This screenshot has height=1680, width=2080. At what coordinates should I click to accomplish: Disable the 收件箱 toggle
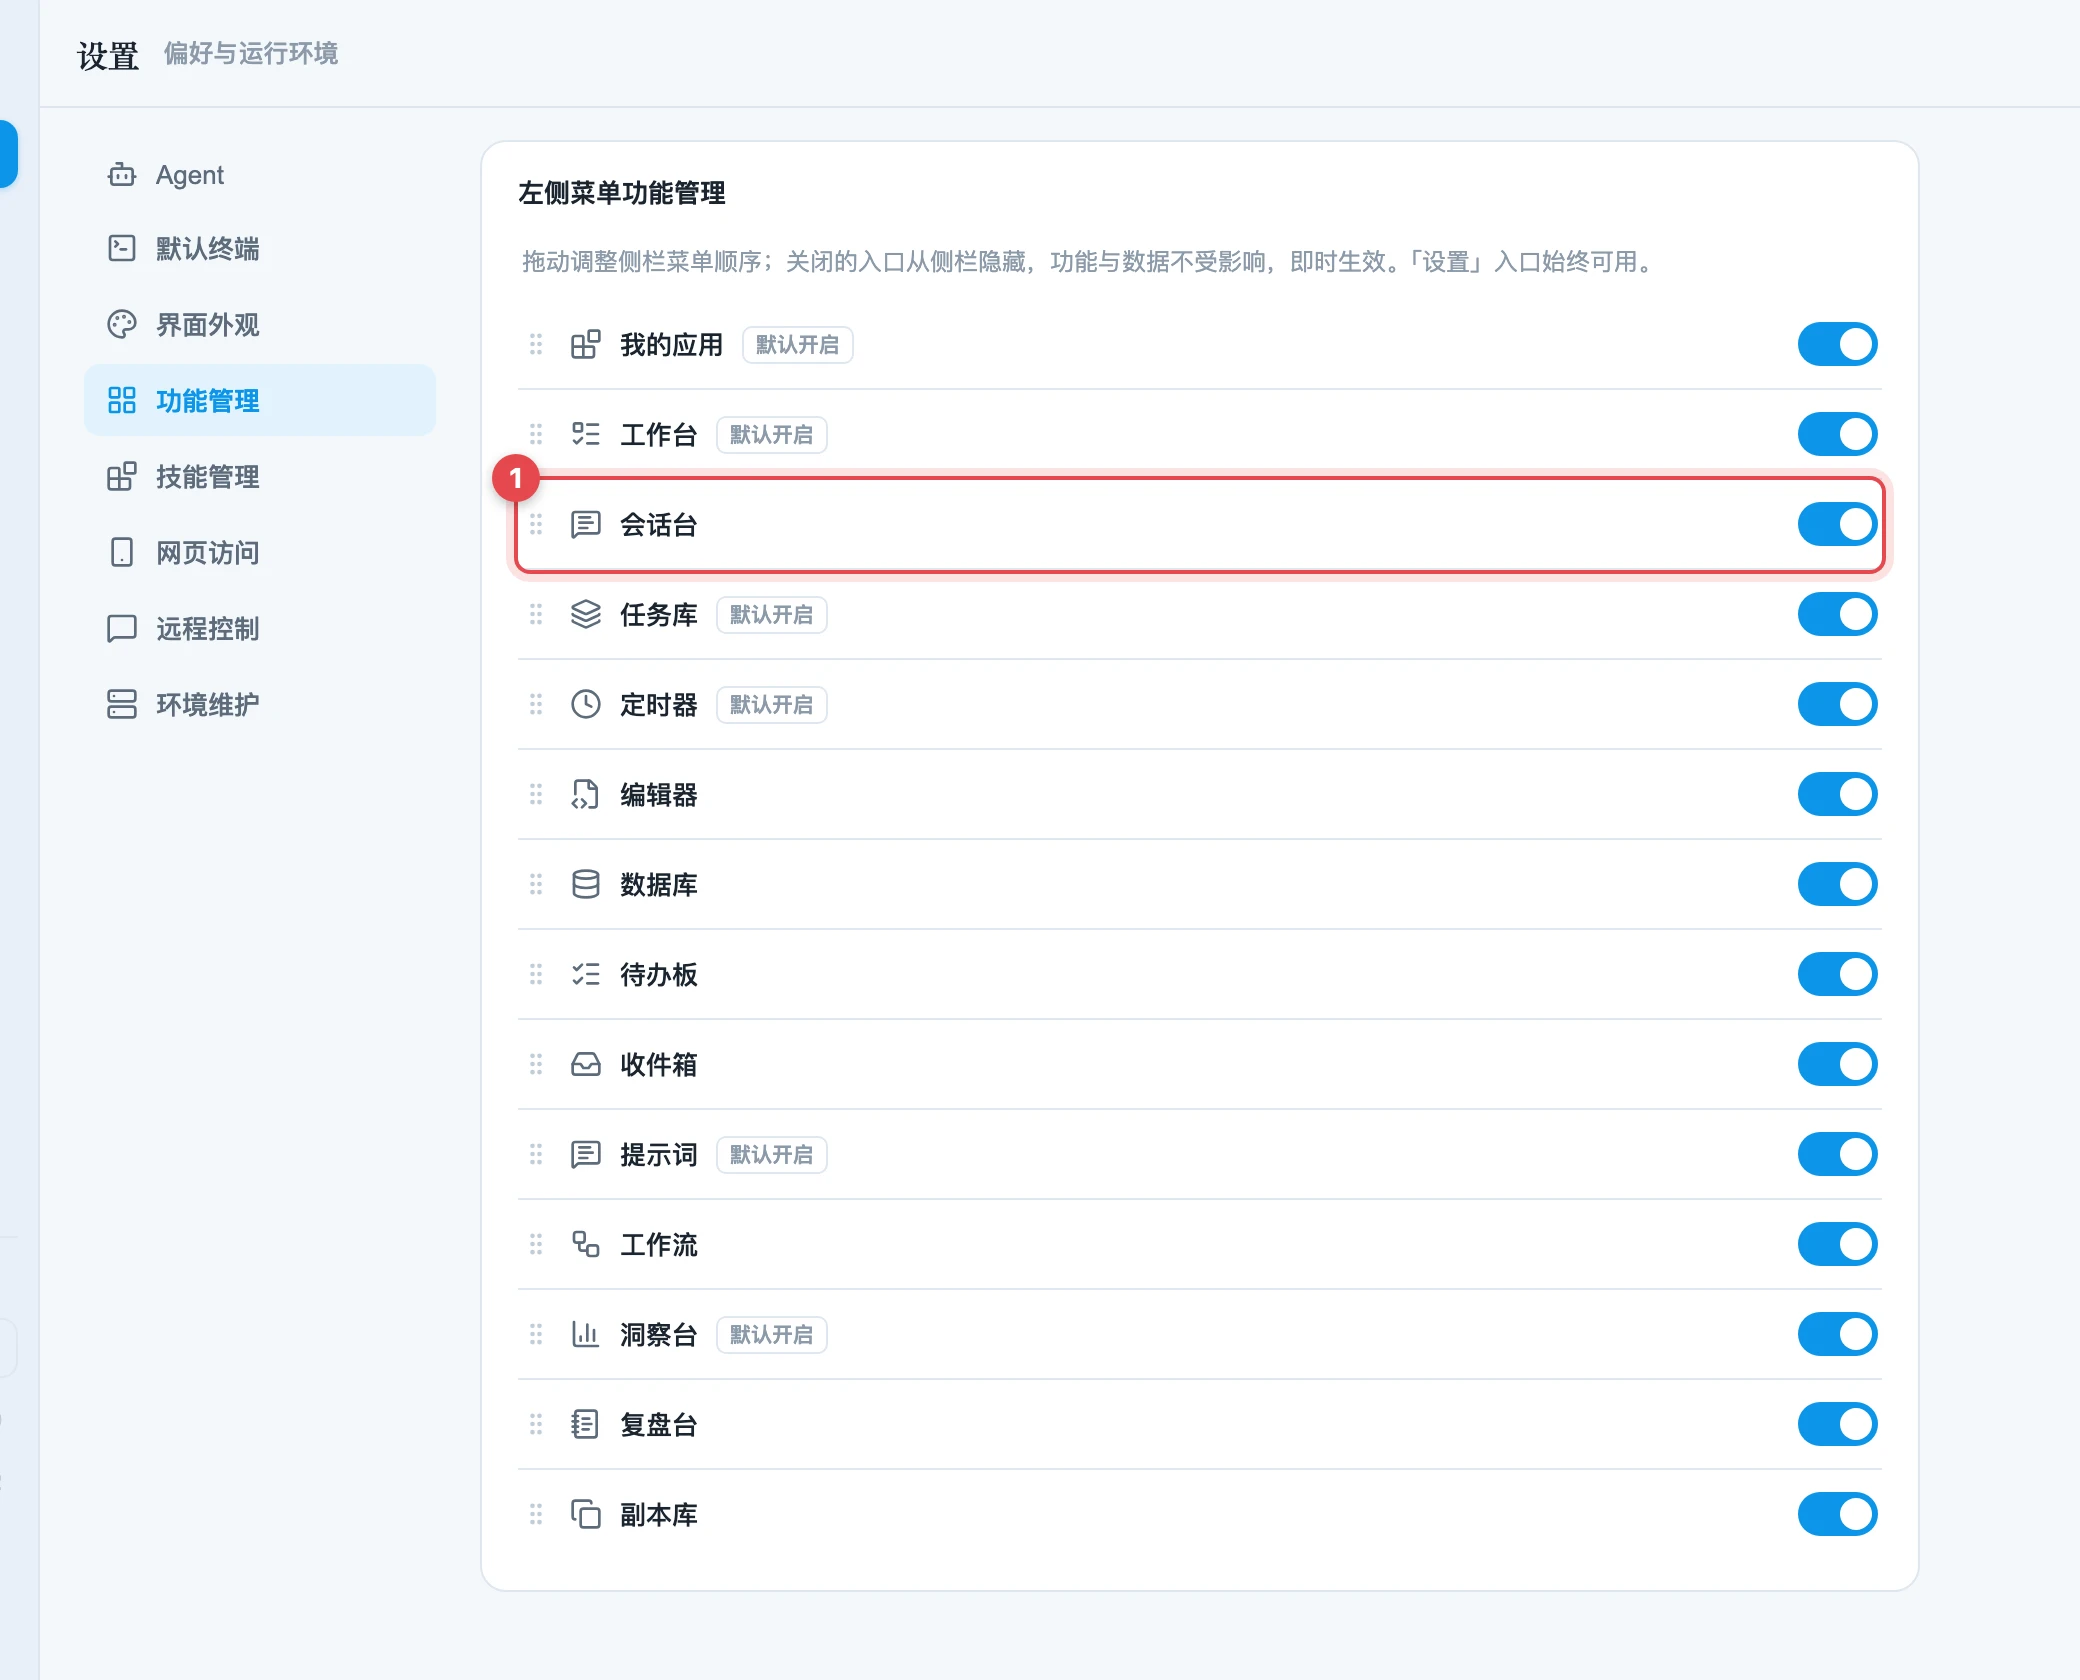1837,1065
